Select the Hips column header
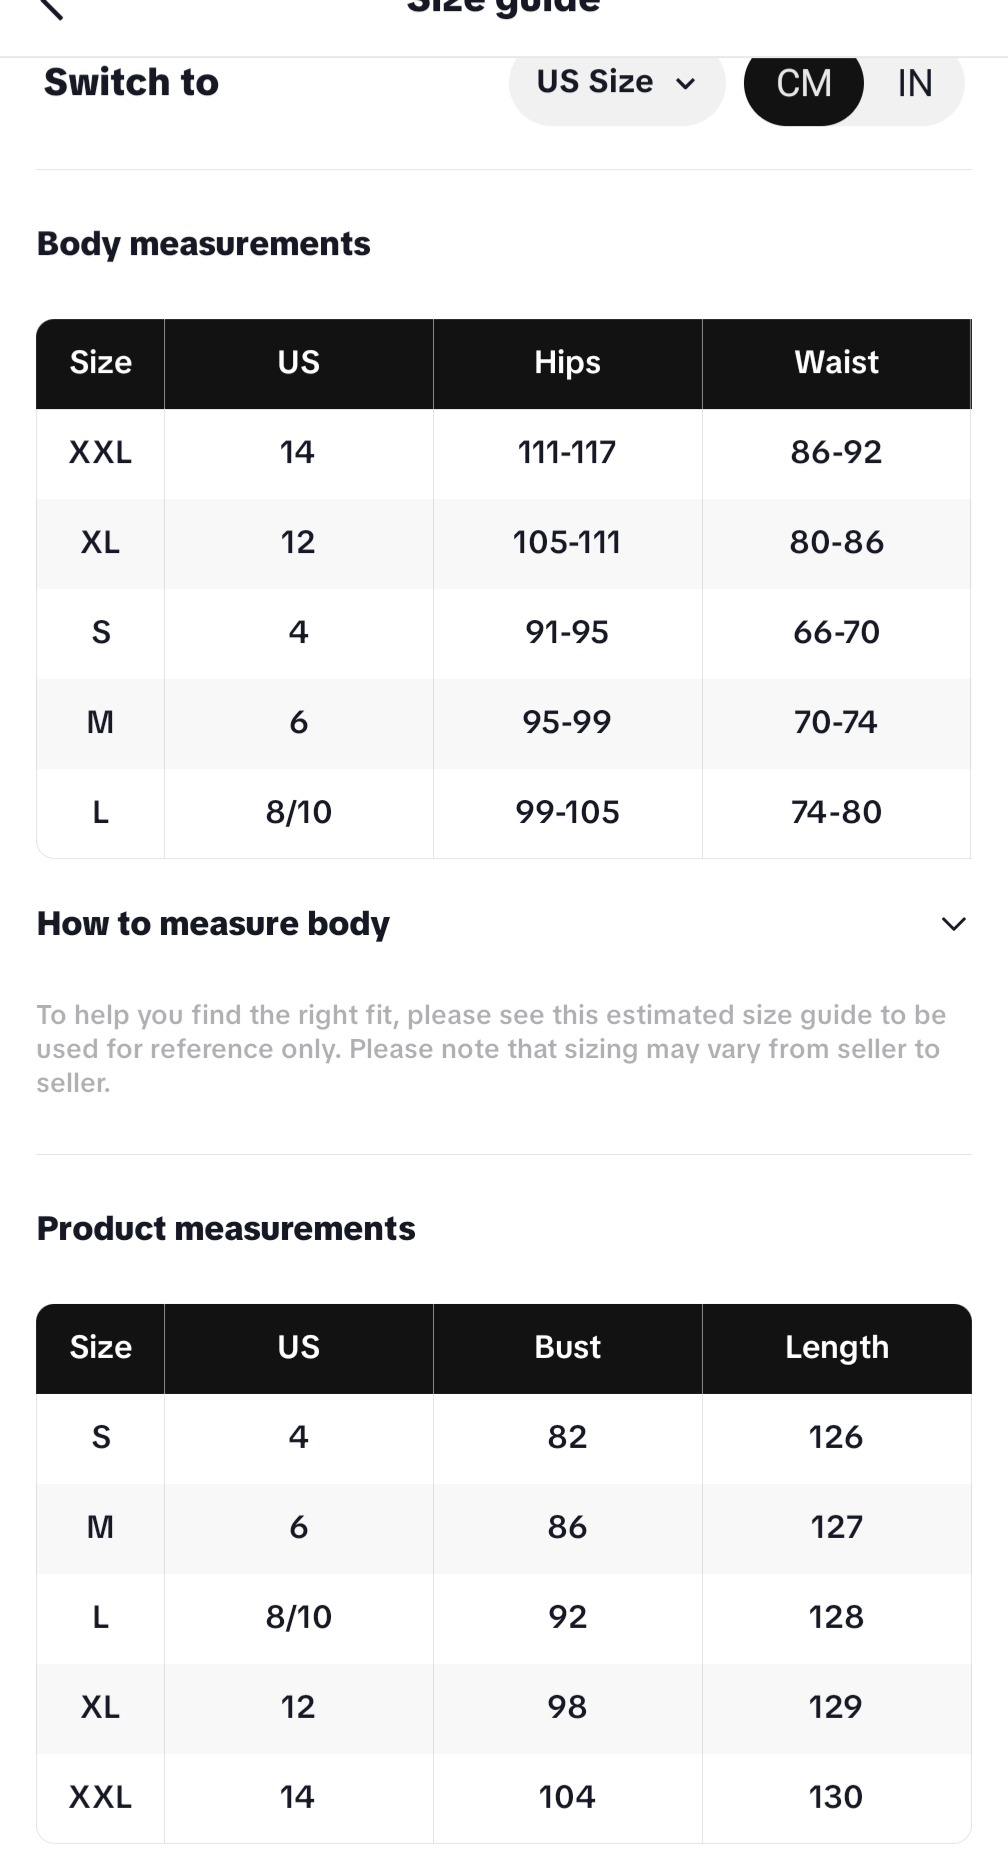 click(x=567, y=363)
